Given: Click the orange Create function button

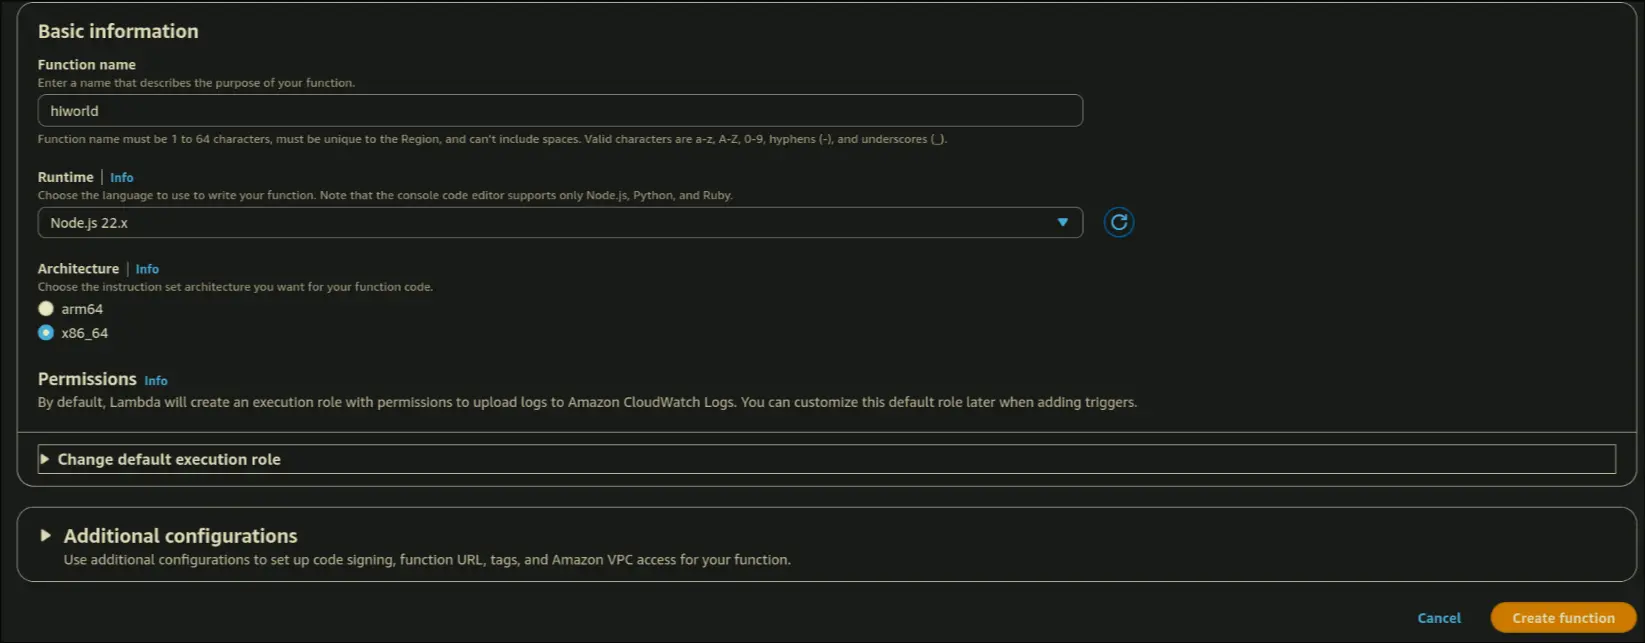Looking at the screenshot, I should [1563, 618].
